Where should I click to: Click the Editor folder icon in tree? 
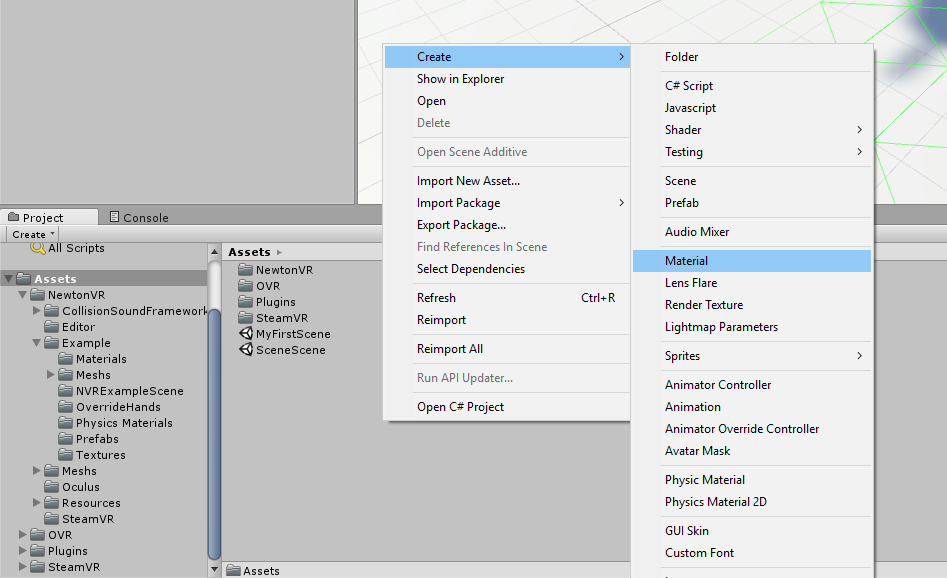[x=51, y=326]
